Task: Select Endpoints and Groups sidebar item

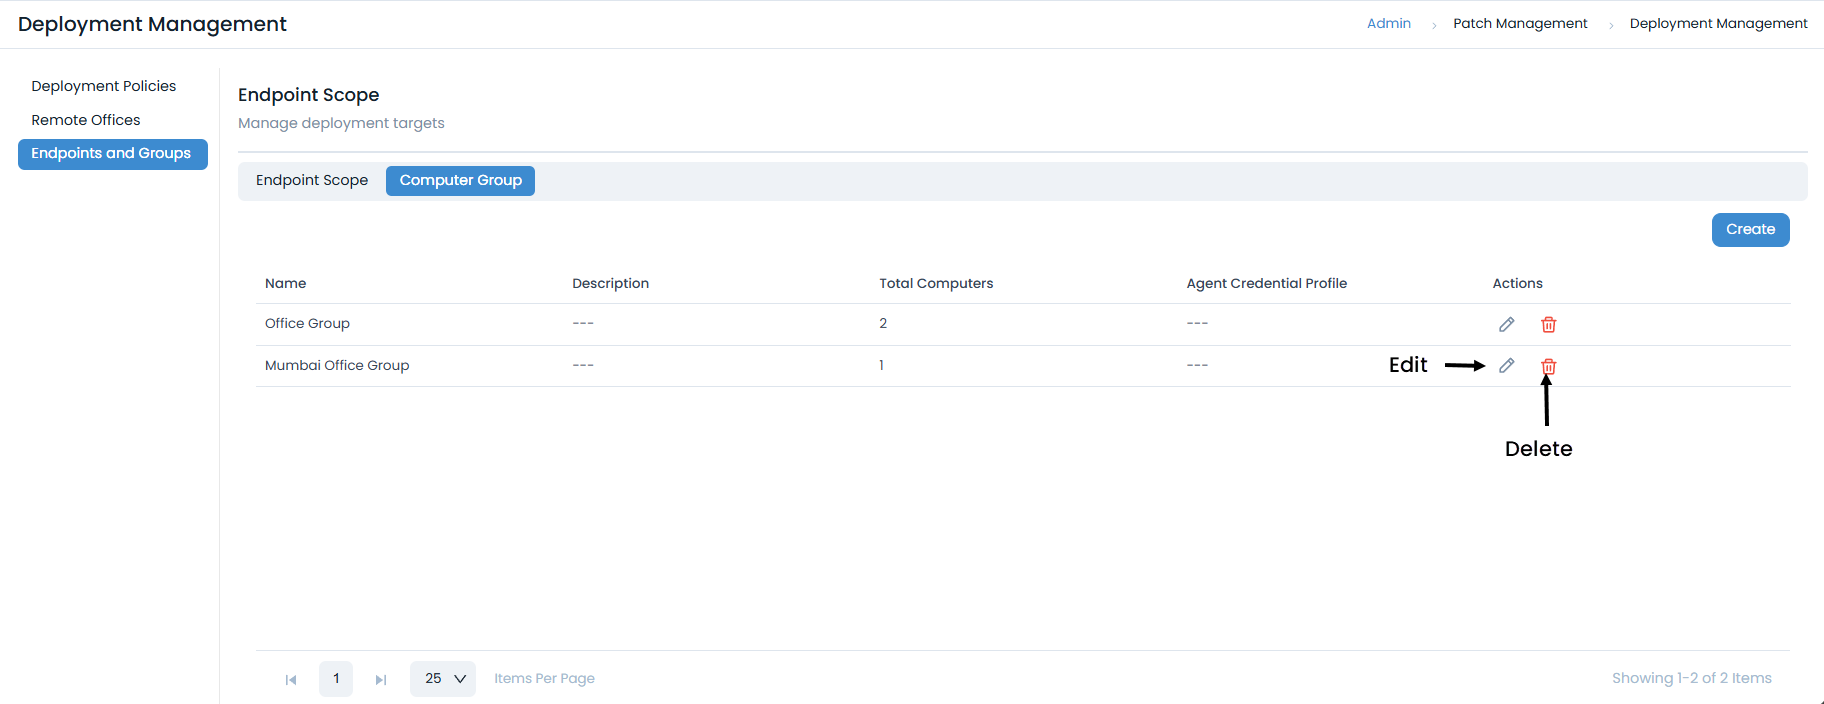Action: [112, 154]
